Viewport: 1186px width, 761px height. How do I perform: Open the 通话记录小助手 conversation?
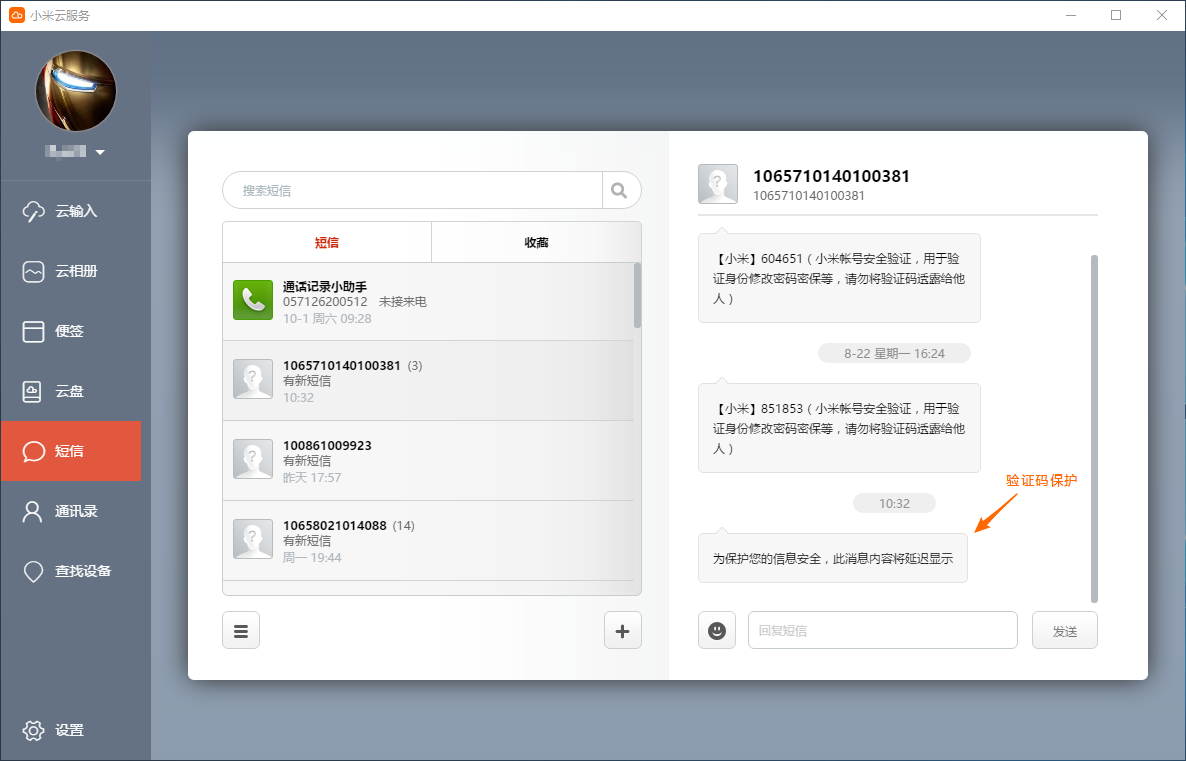(428, 301)
